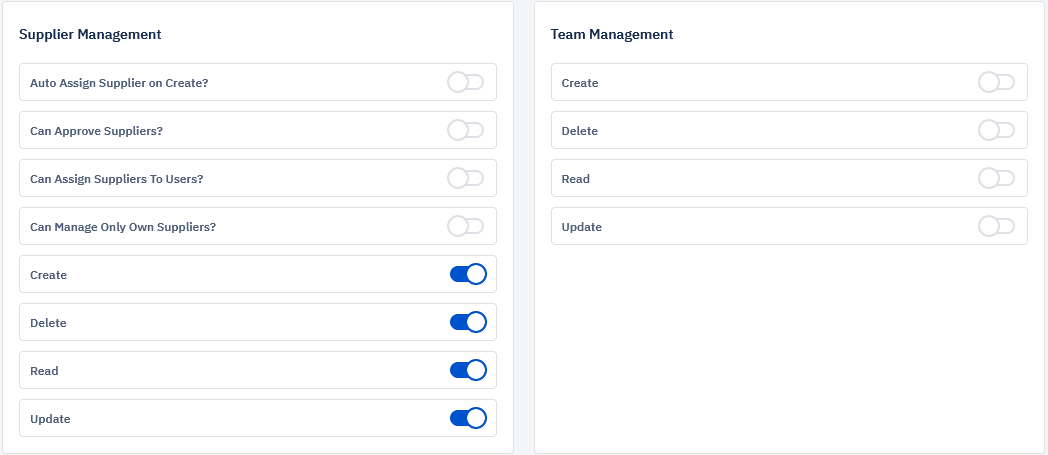This screenshot has width=1048, height=455.
Task: Select the 'Auto Assign Supplier on Create?' label text
Action: point(120,83)
